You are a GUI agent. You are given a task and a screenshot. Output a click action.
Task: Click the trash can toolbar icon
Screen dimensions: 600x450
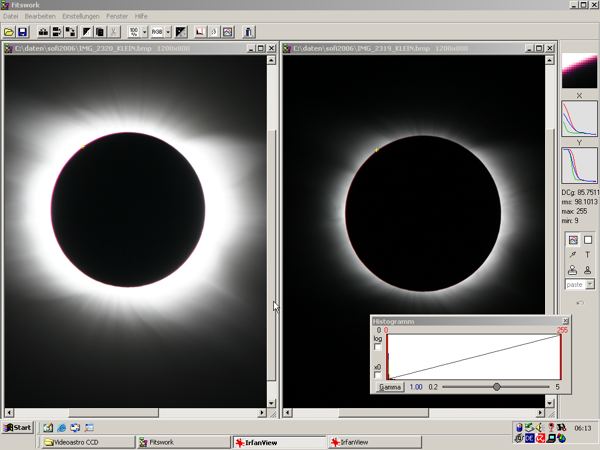pyautogui.click(x=248, y=32)
